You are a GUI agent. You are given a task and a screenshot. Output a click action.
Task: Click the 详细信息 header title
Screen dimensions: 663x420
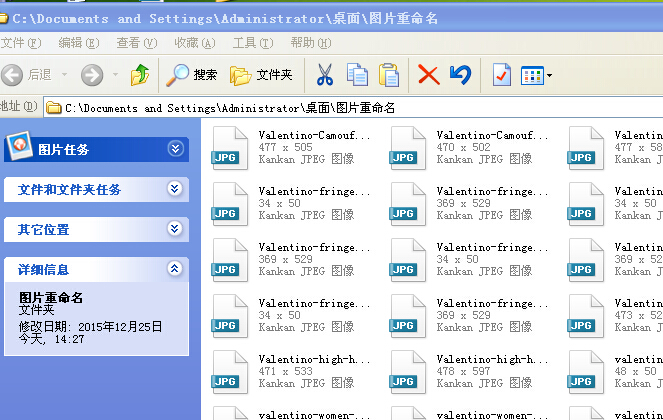[43, 269]
